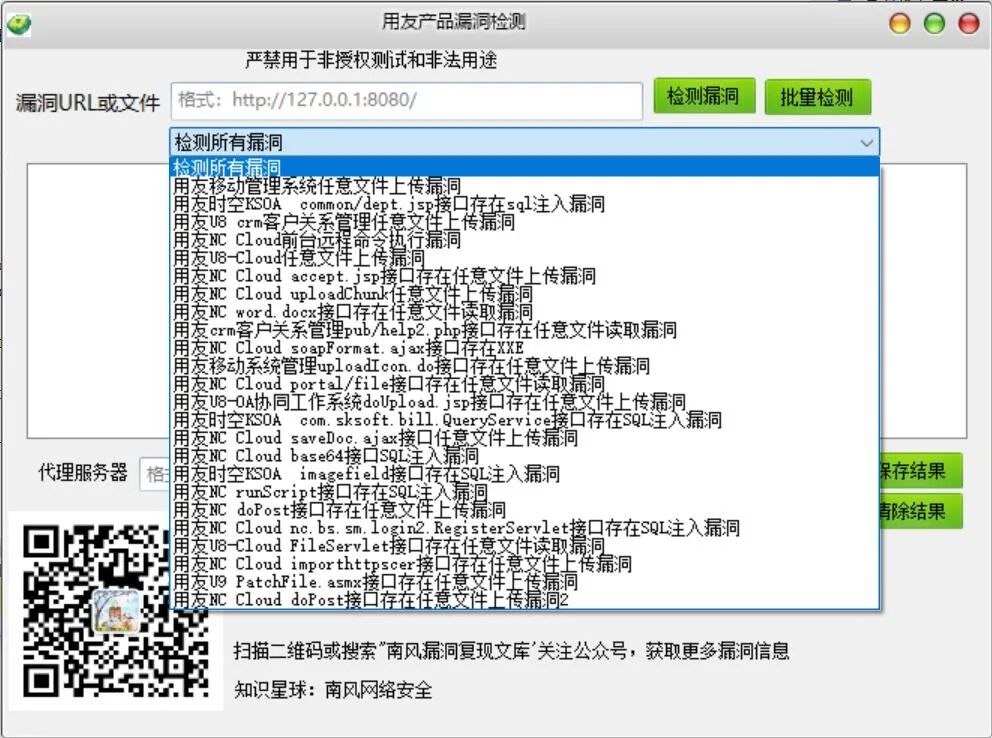Viewport: 992px width, 738px height.
Task: Collapse the 检测所有漏洞 dropdown arrow
Action: pos(866,143)
